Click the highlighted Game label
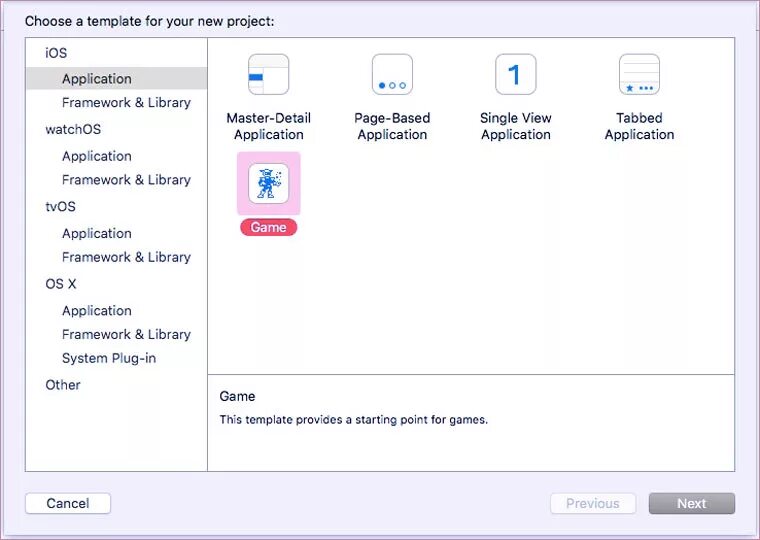Viewport: 760px width, 540px height. tap(269, 227)
